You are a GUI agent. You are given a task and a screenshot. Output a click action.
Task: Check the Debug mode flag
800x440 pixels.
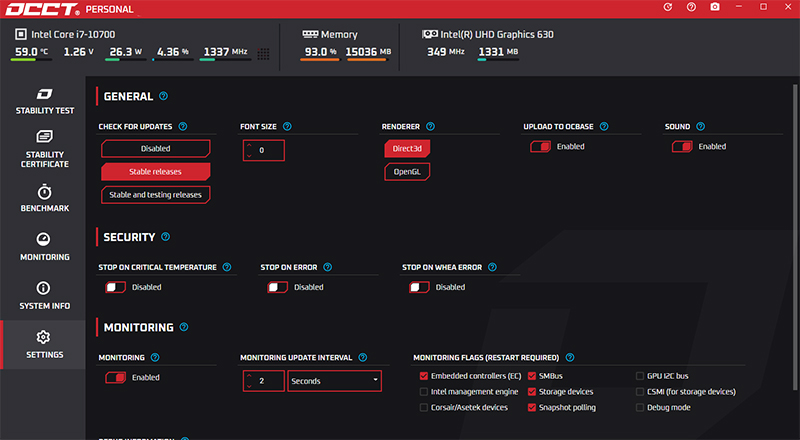pos(640,407)
